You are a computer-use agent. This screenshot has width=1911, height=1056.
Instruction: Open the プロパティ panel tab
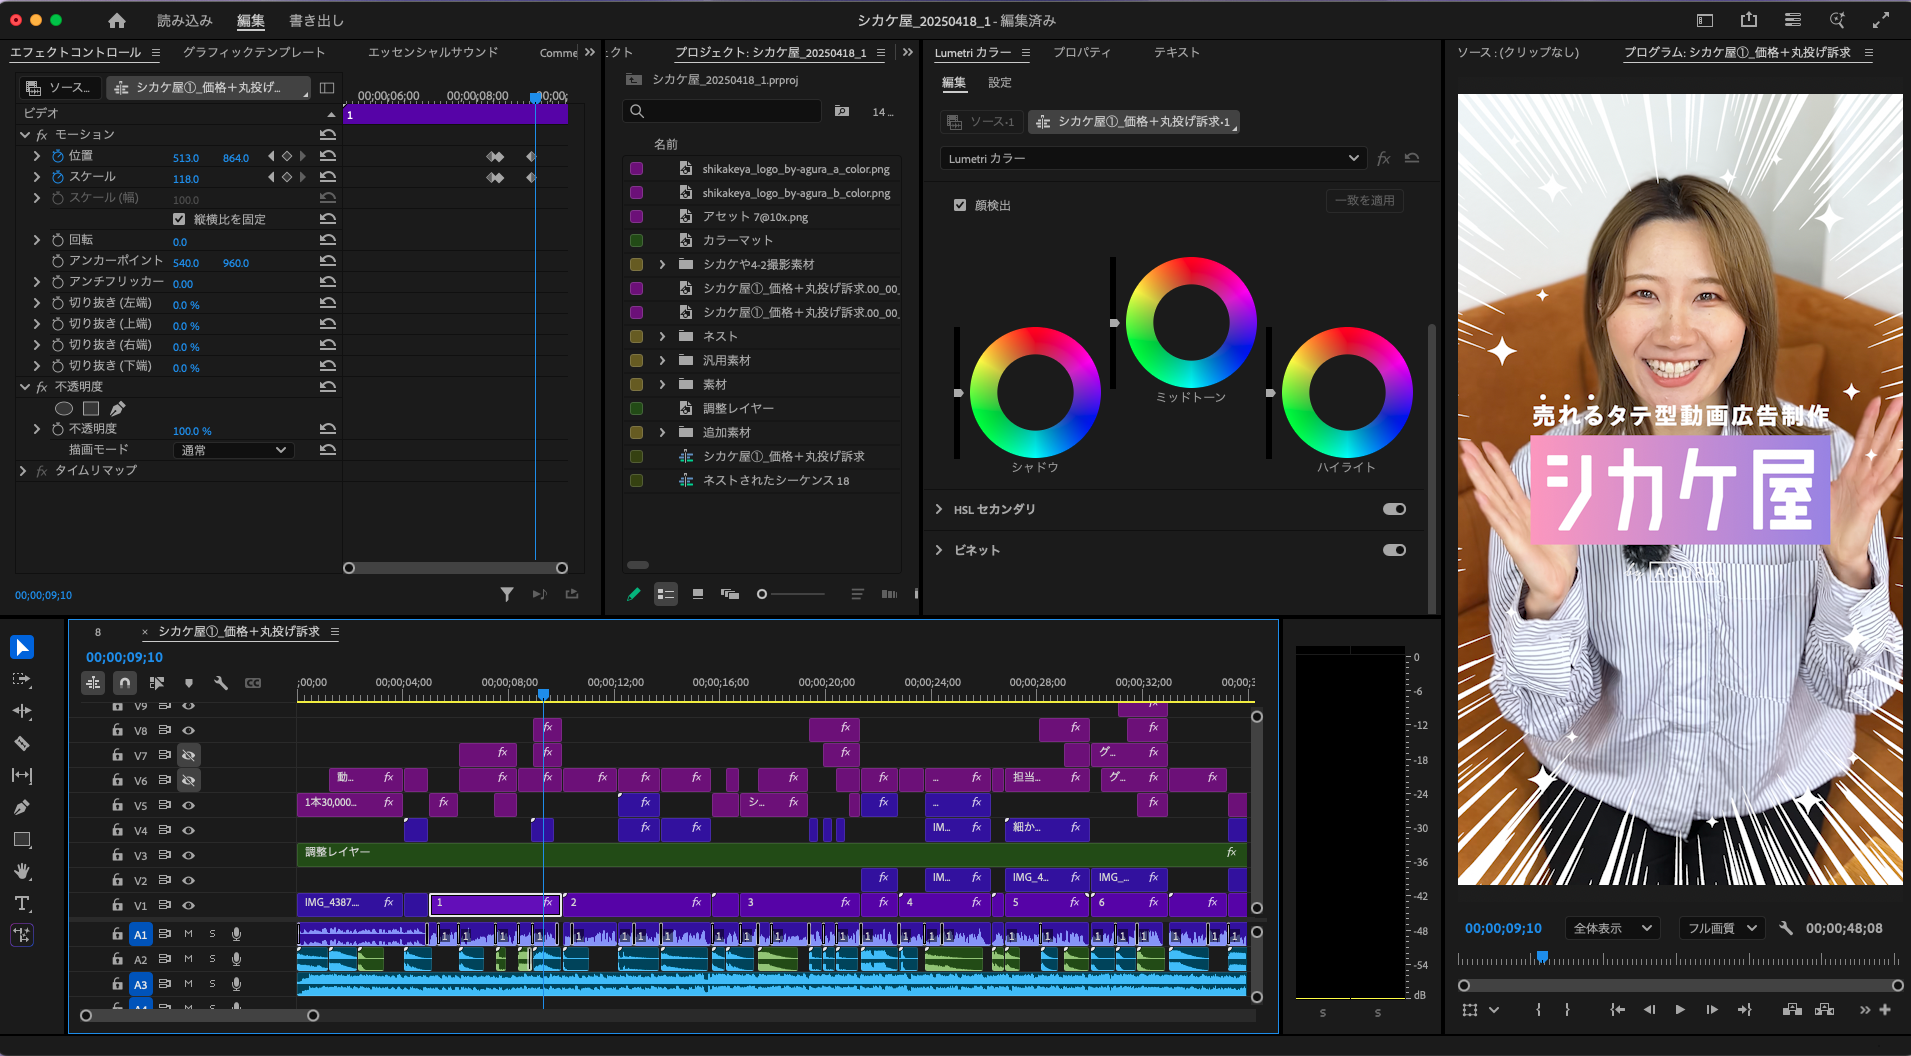pos(1082,52)
